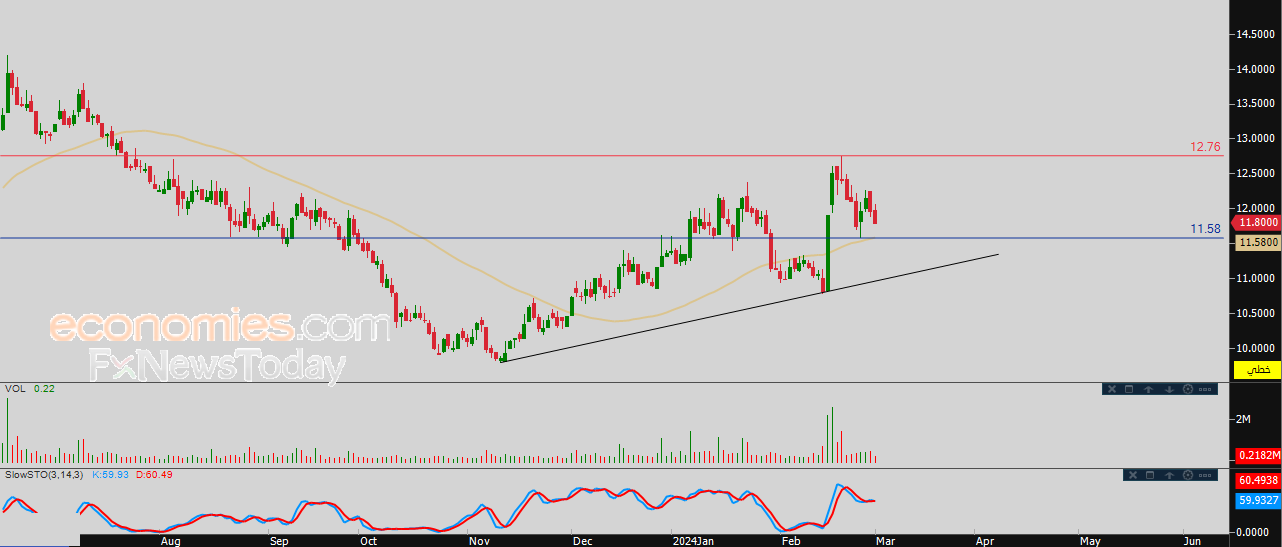Open SlowSTO indicator settings gear
This screenshot has width=1282, height=547.
pyautogui.click(x=1188, y=475)
